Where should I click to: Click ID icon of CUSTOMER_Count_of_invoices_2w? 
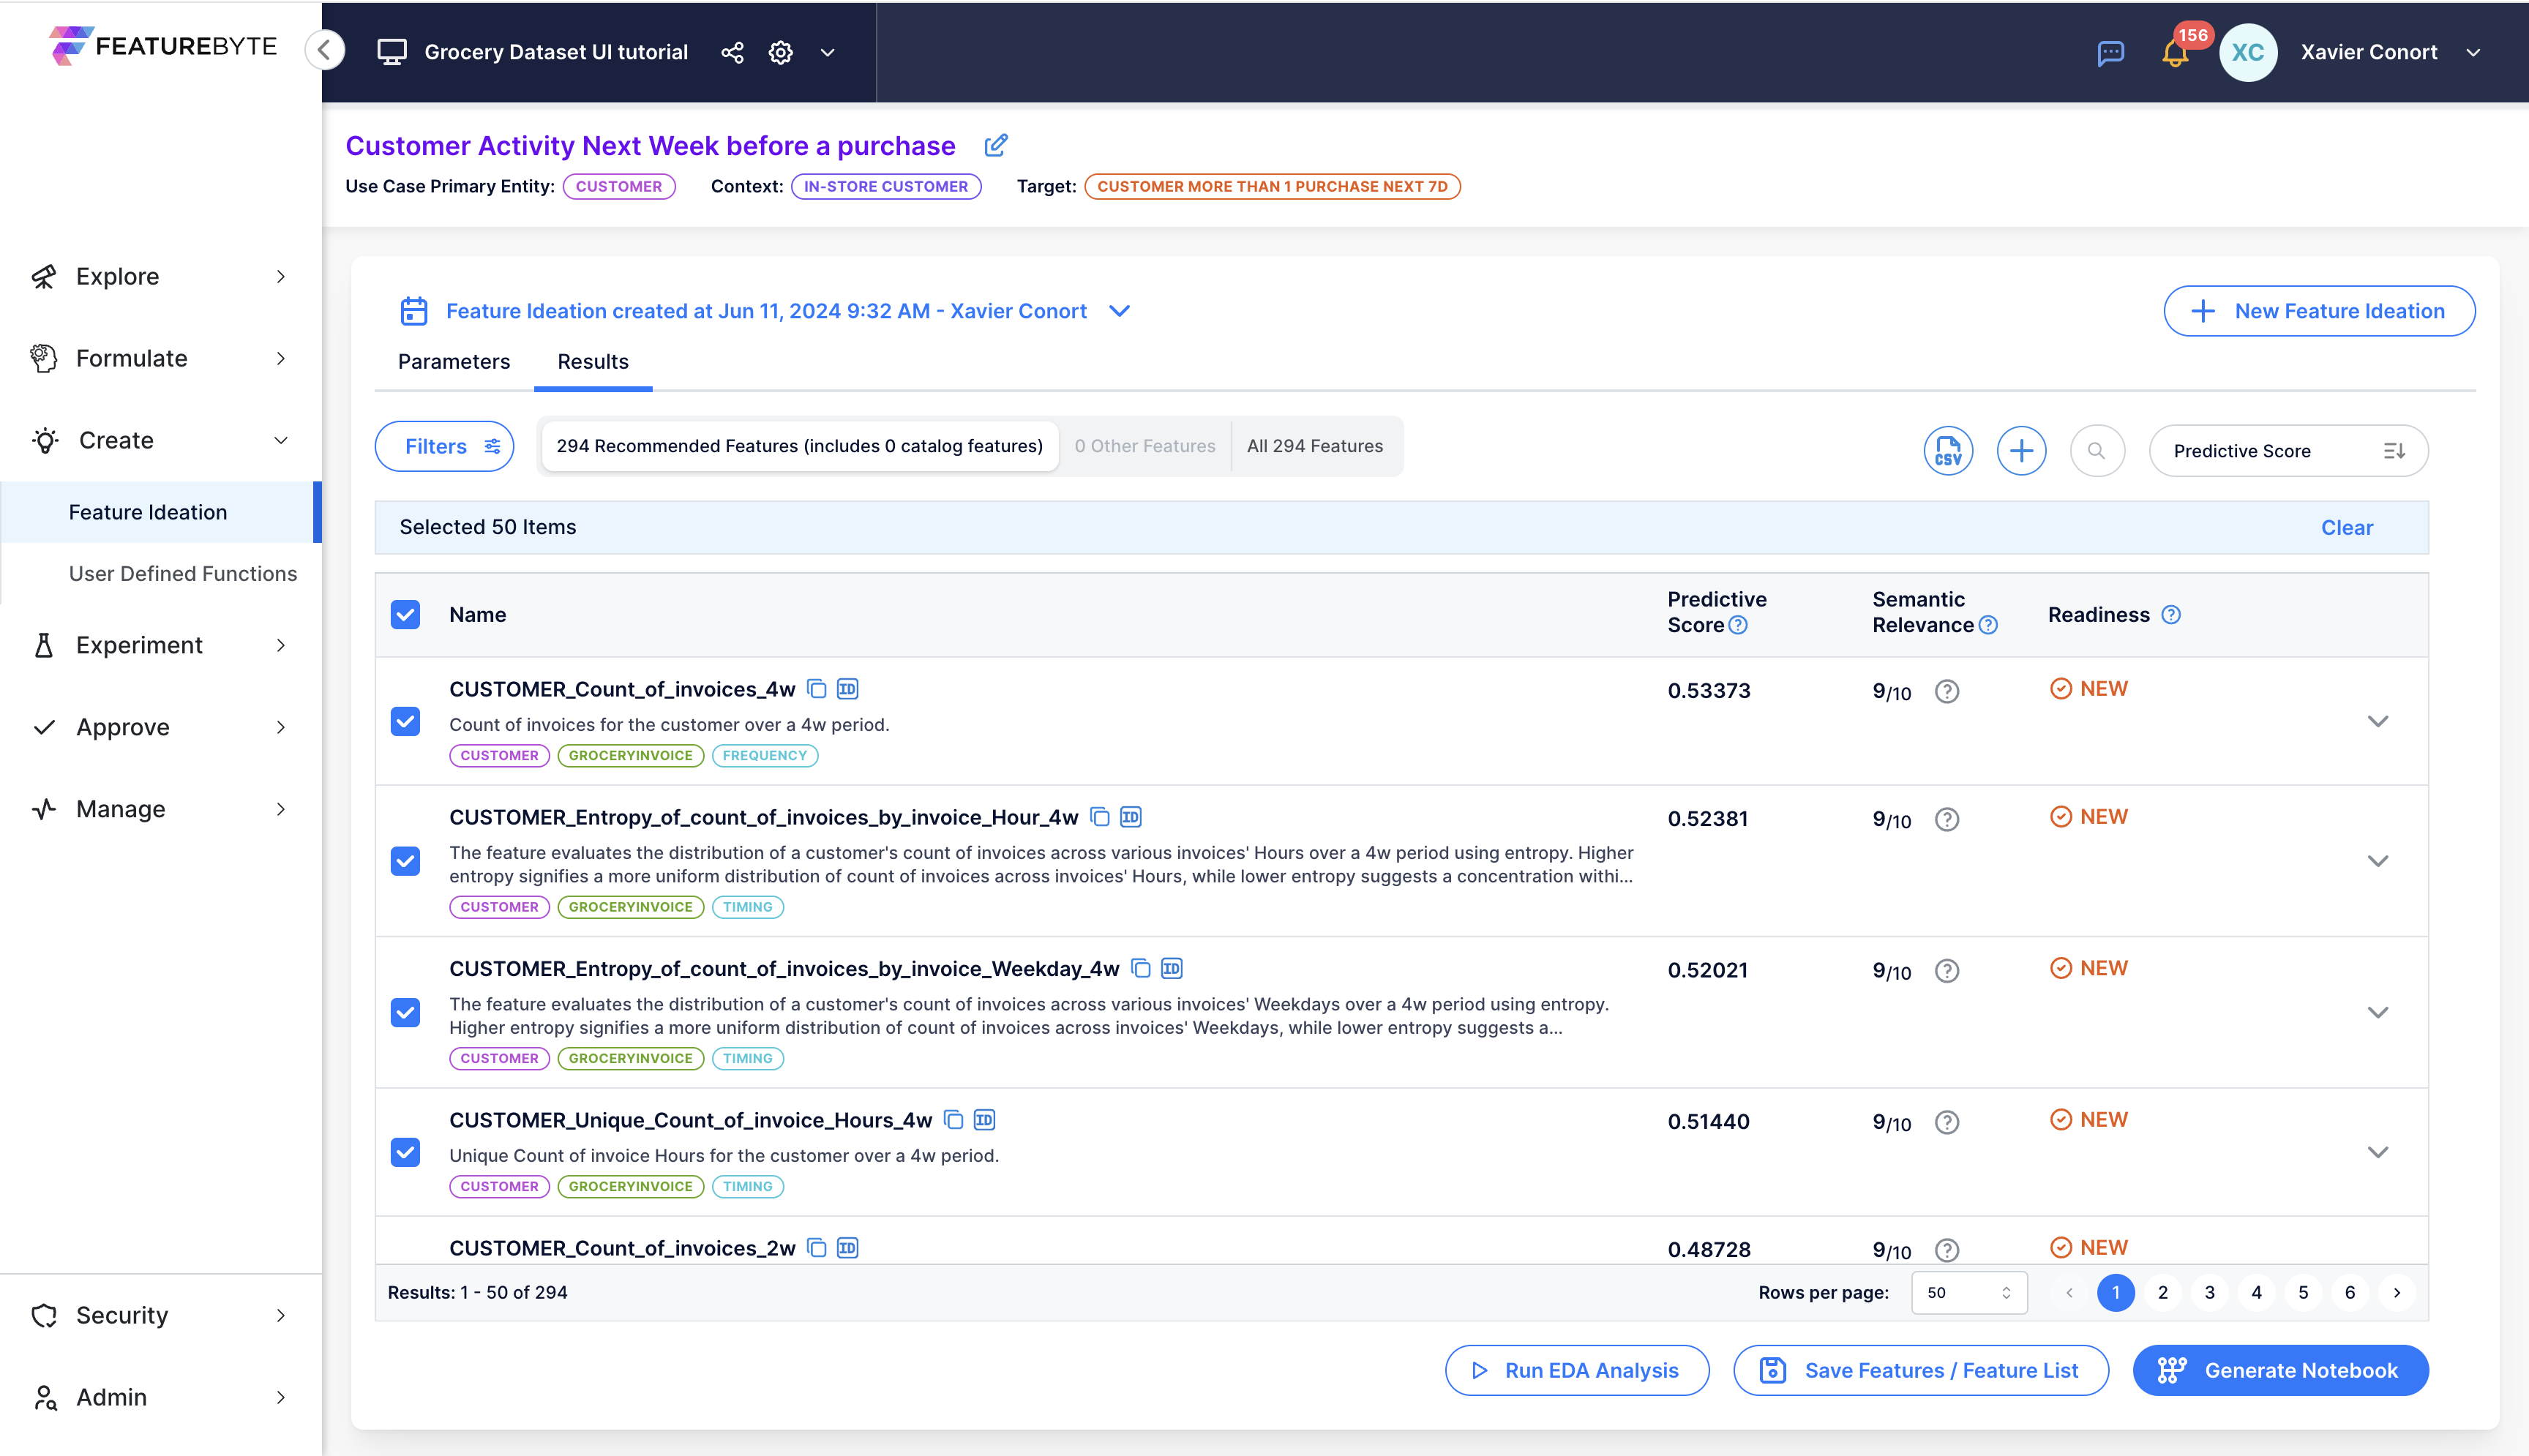pyautogui.click(x=847, y=1247)
